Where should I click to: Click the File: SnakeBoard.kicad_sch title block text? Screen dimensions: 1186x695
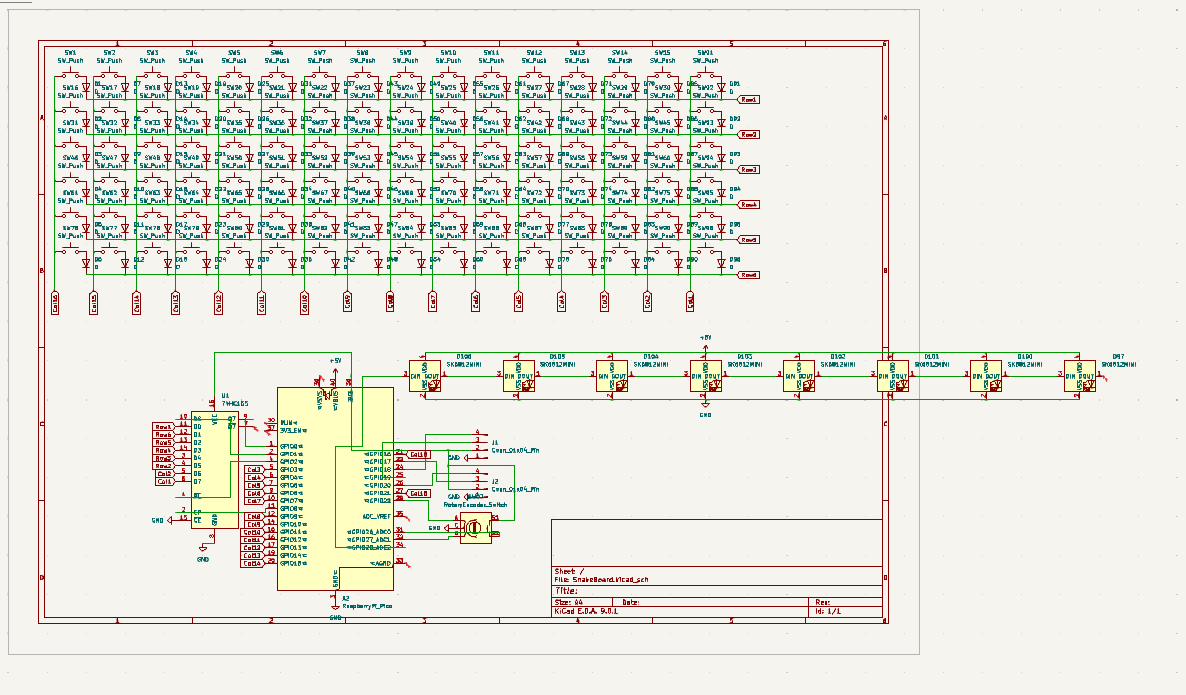tap(605, 579)
